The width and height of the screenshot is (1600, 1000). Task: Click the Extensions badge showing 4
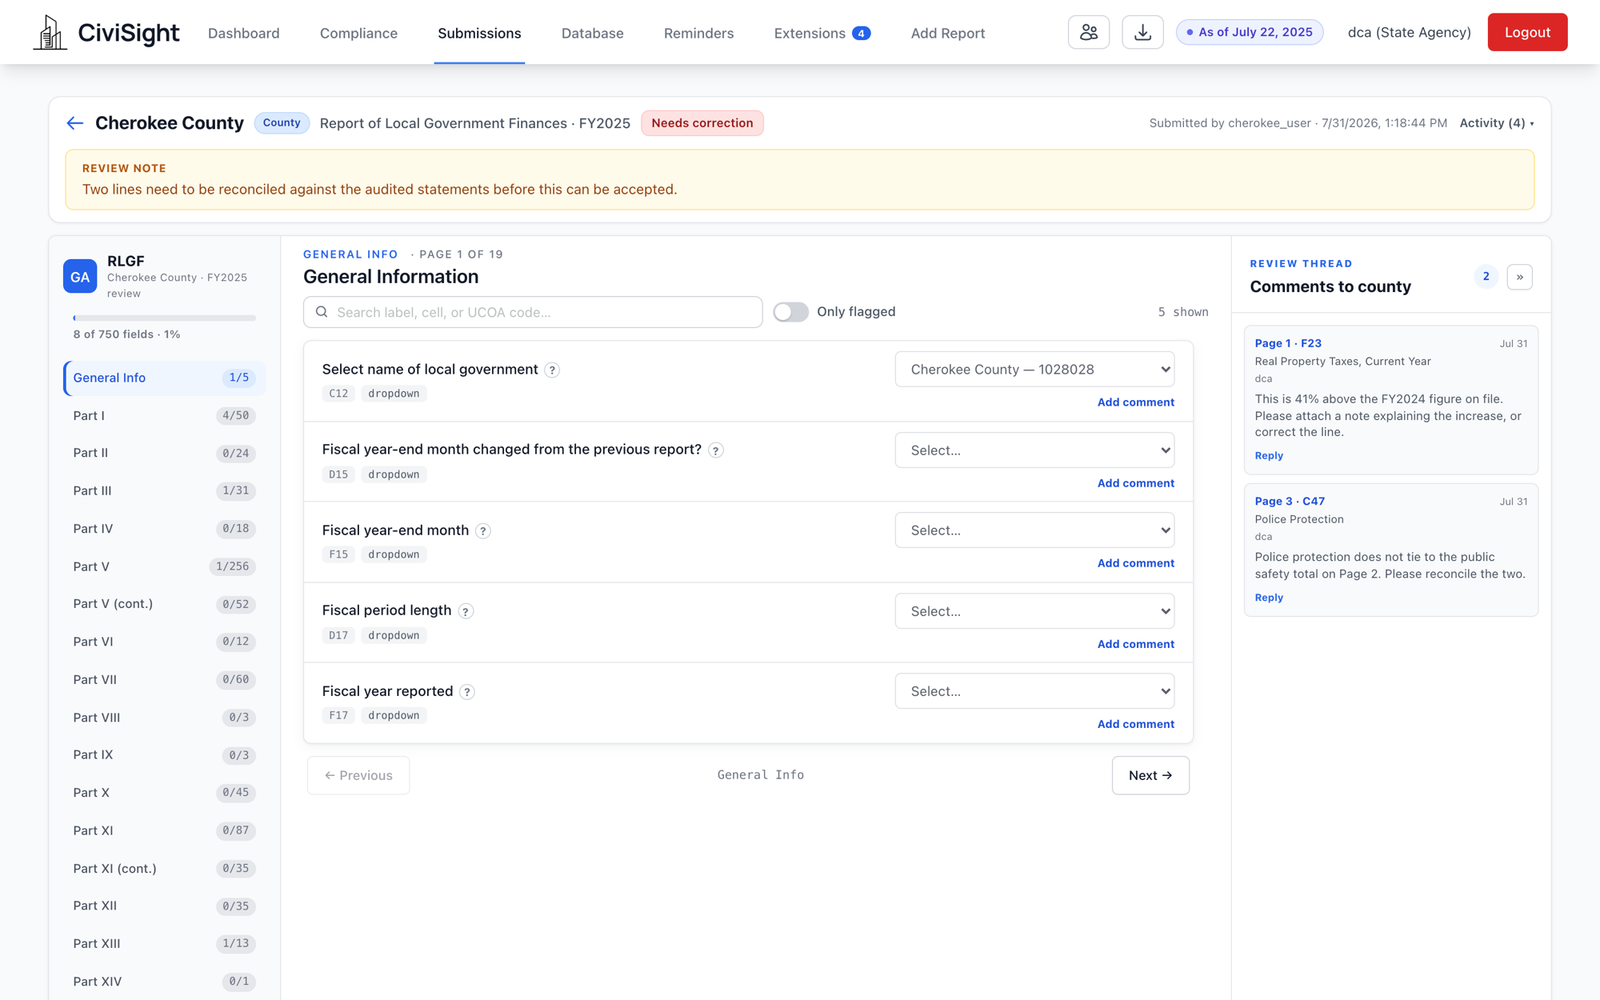point(861,33)
